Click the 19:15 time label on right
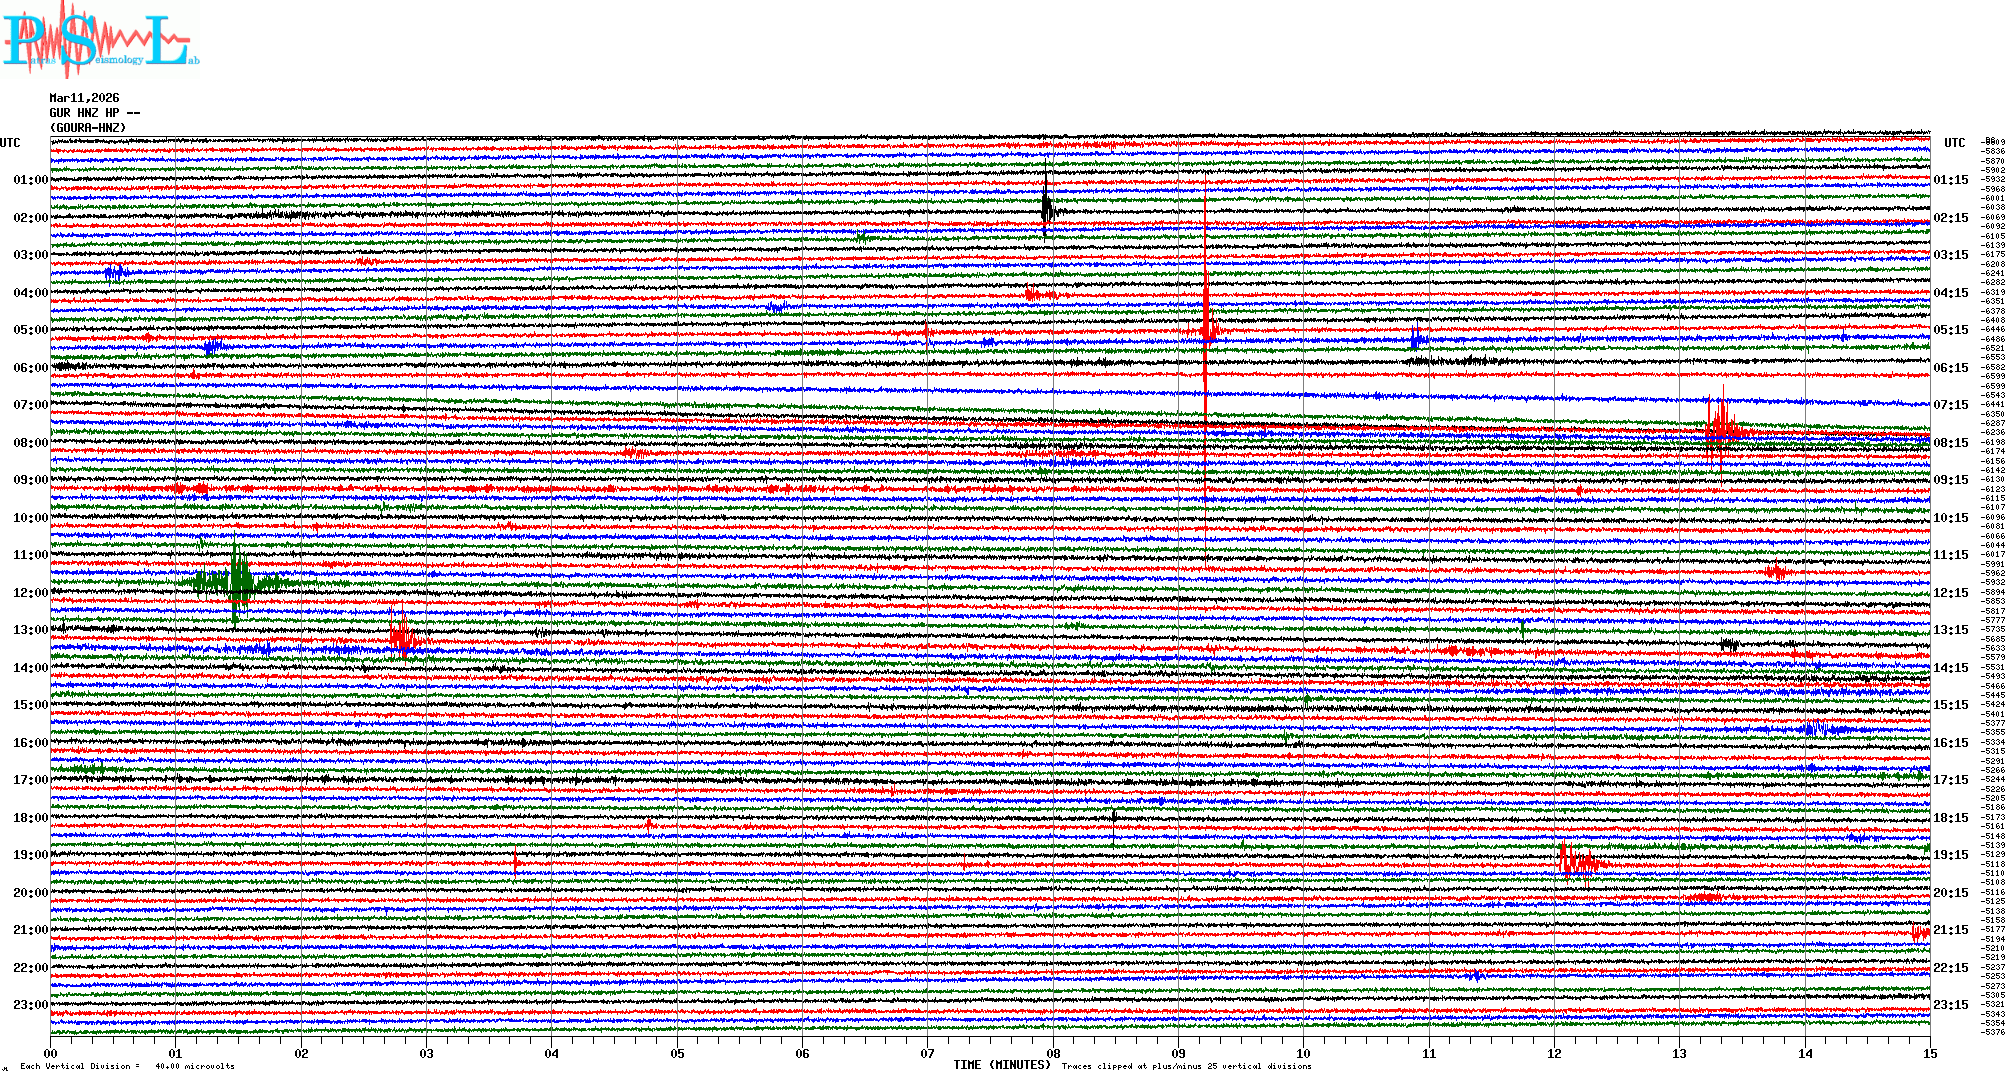 pyautogui.click(x=1950, y=855)
